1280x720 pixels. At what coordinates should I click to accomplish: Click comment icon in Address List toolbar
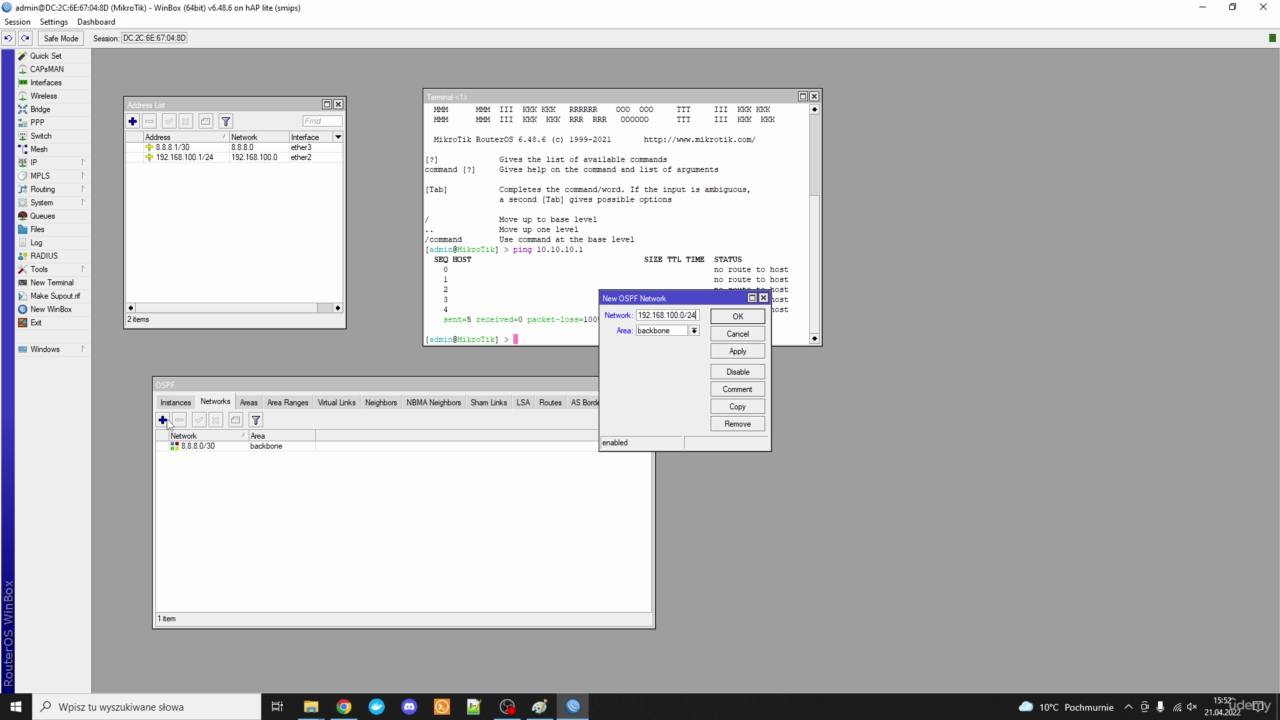coord(205,121)
